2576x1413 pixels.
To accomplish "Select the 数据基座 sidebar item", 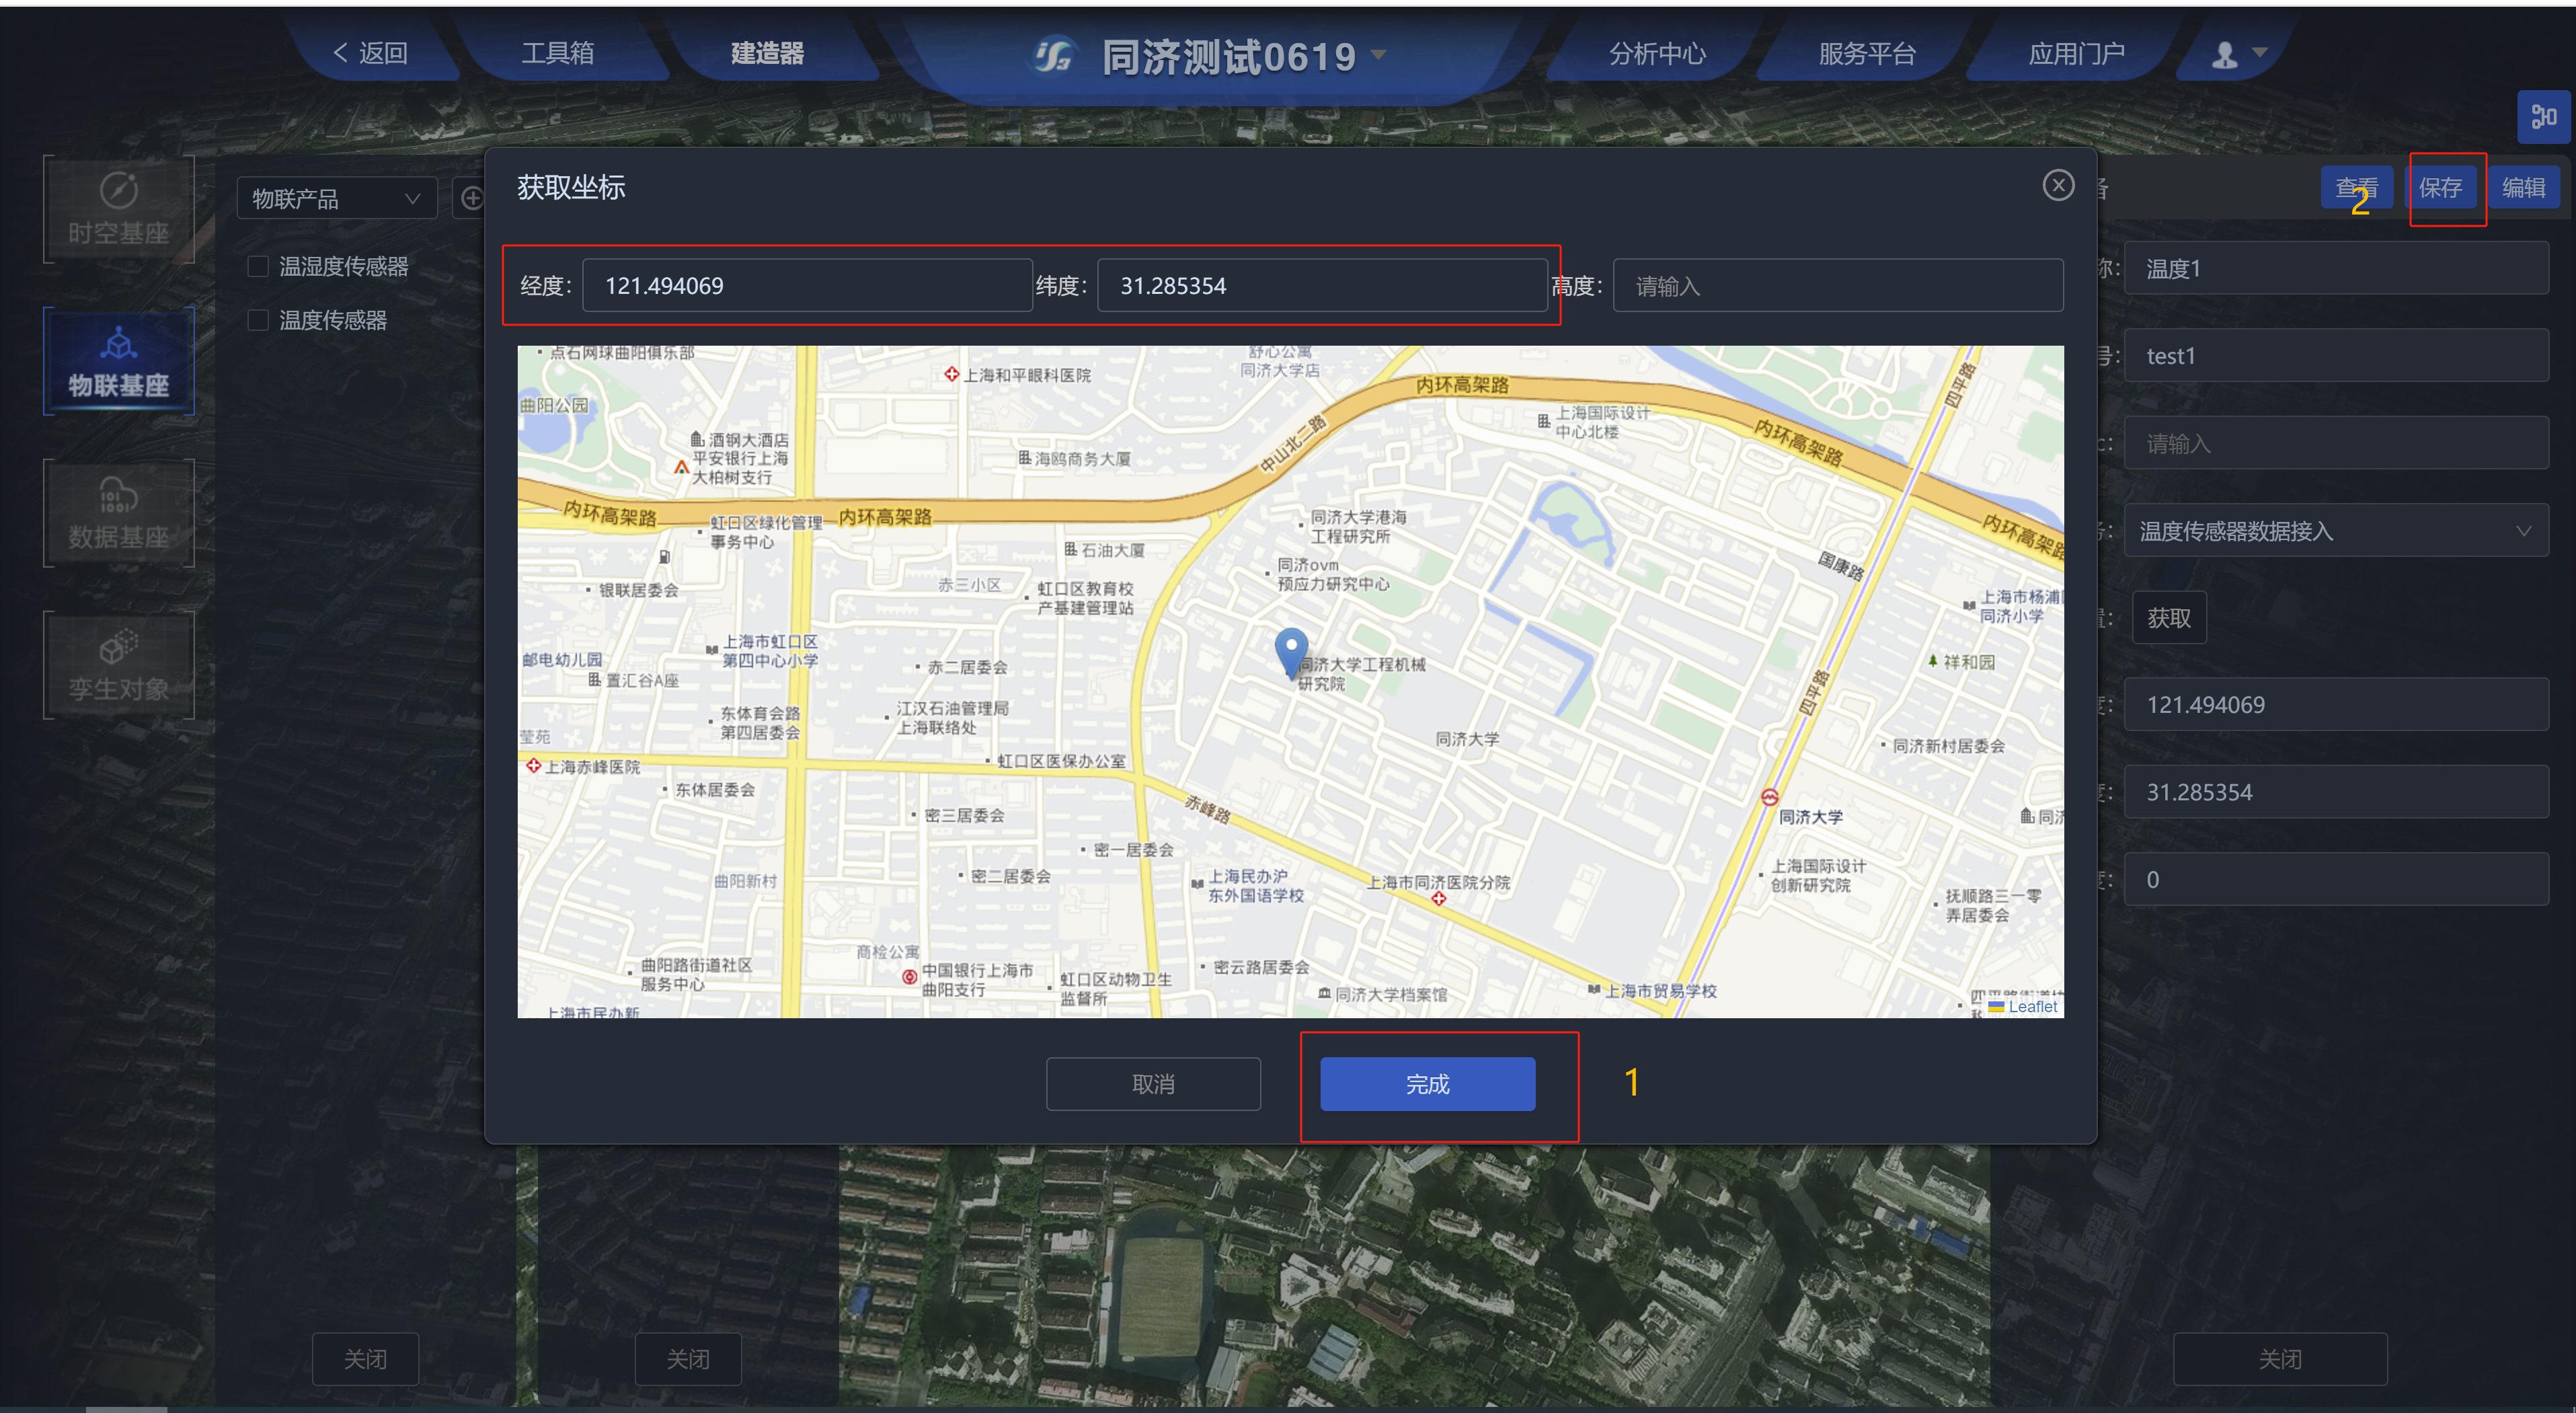I will (x=118, y=513).
